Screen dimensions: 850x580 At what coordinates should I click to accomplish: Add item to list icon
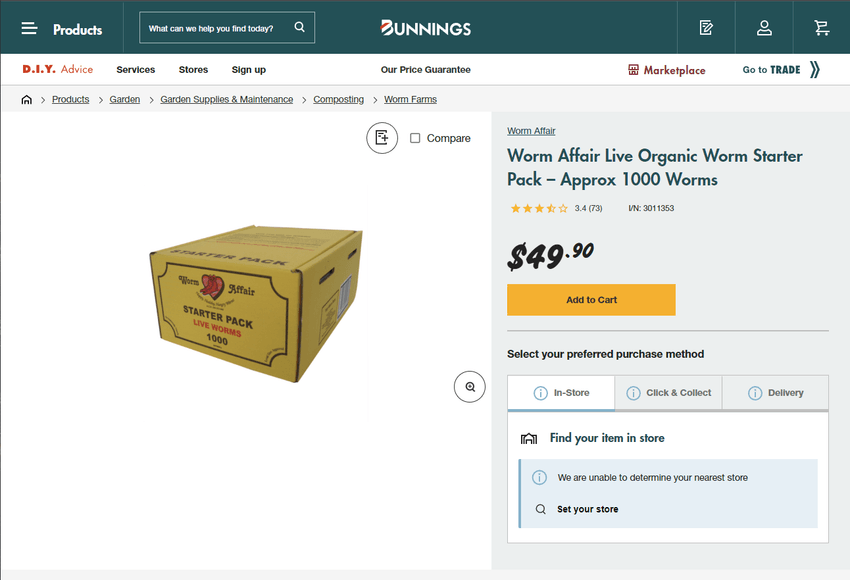tap(382, 138)
